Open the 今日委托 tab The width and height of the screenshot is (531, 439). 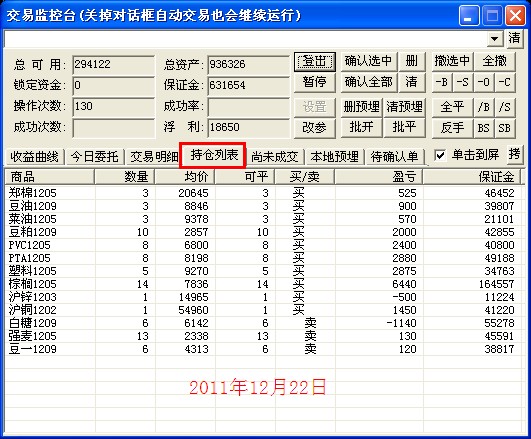point(95,157)
